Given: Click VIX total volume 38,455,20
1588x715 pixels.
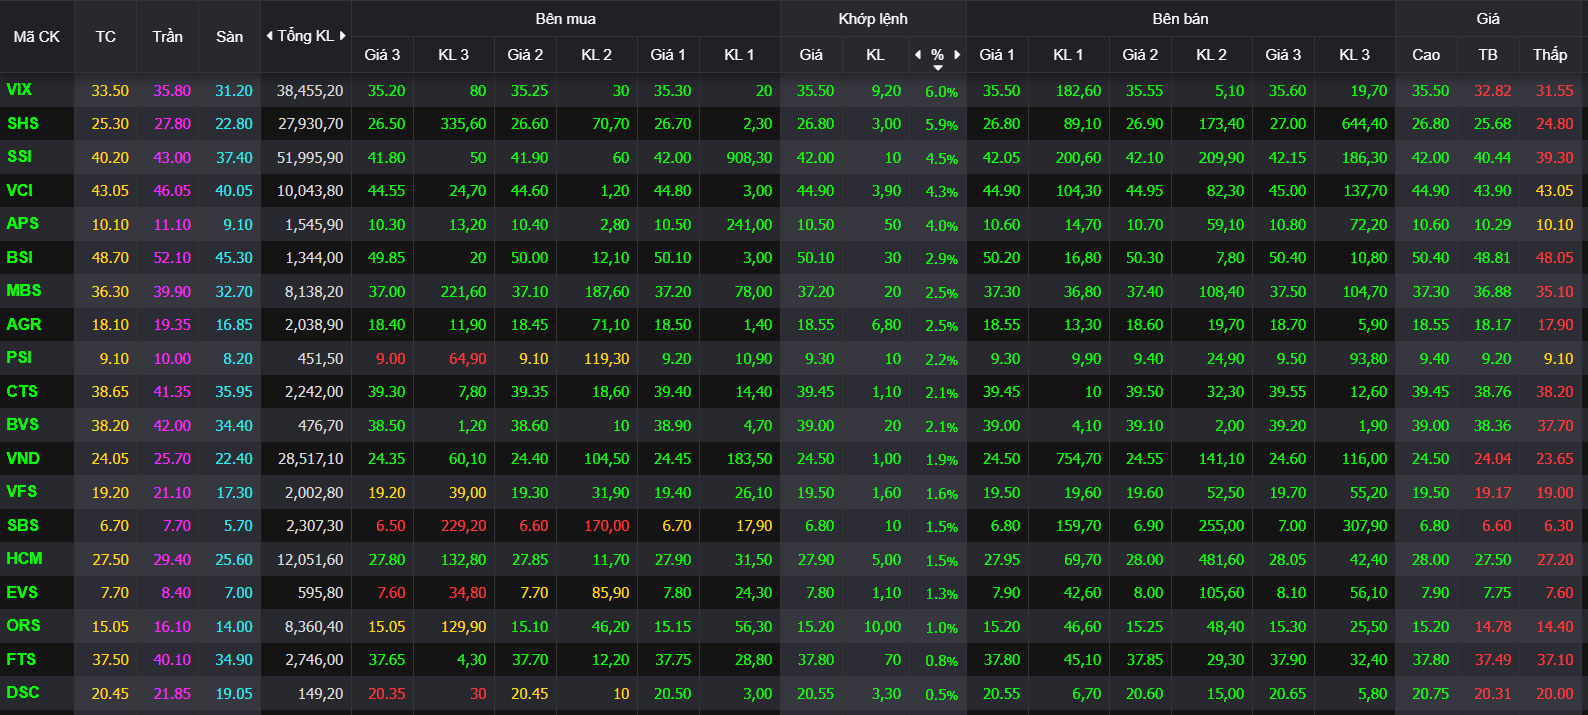Looking at the screenshot, I should (x=310, y=91).
